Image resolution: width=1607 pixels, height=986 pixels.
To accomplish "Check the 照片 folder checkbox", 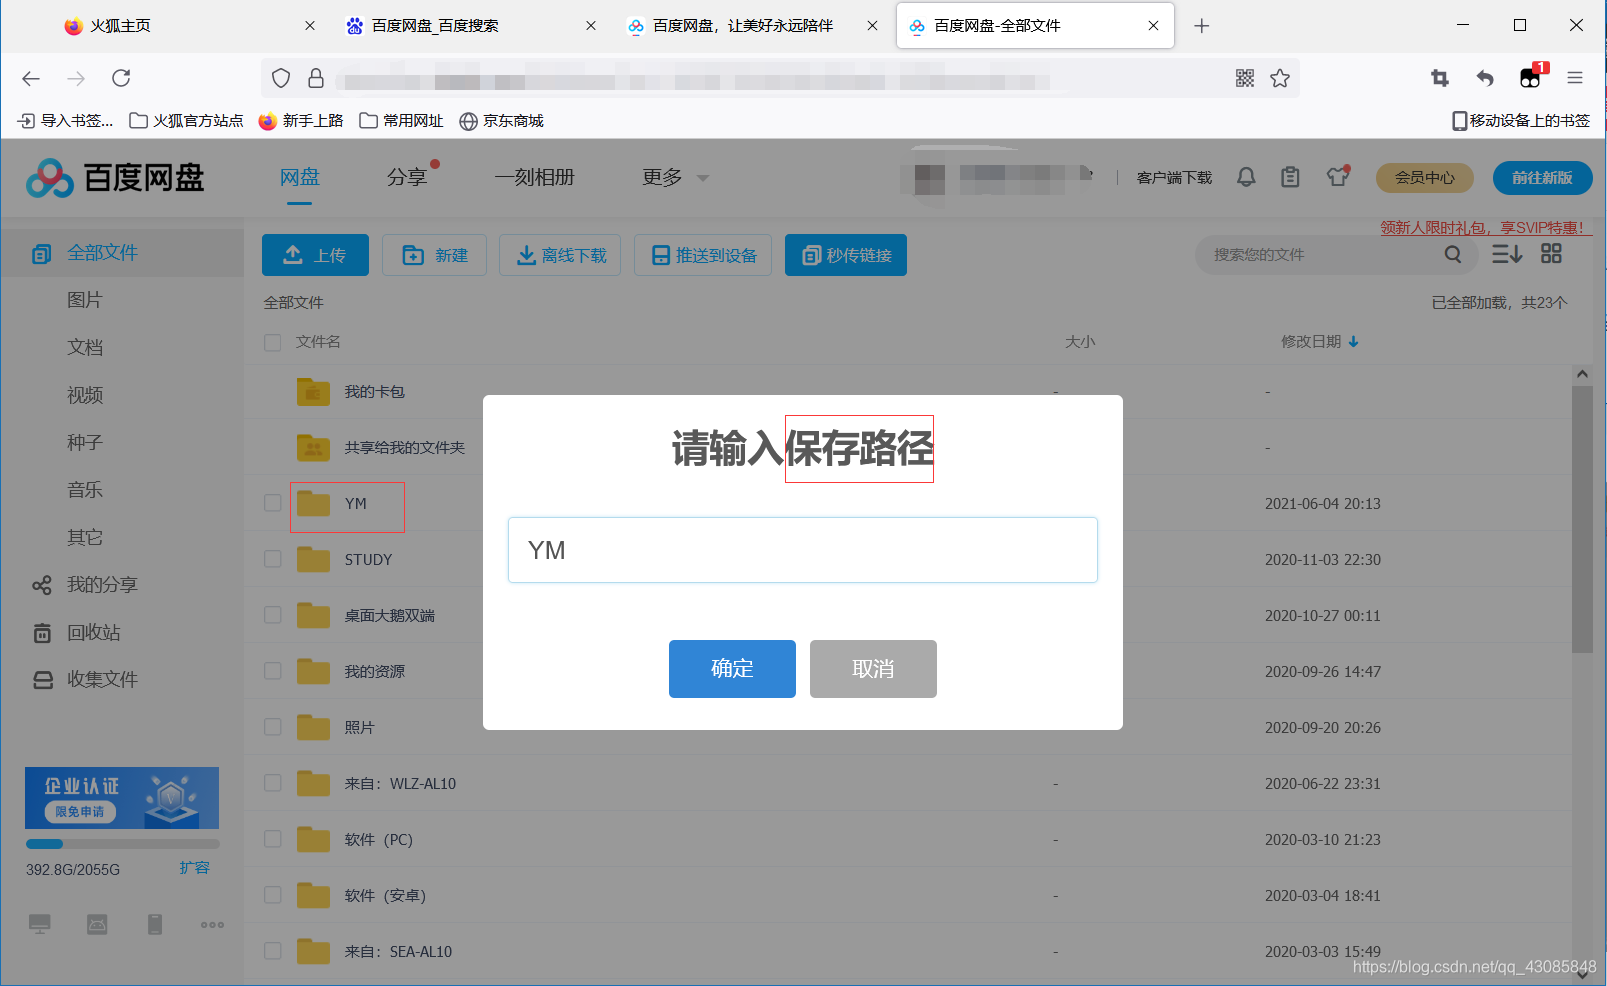I will coord(273,727).
